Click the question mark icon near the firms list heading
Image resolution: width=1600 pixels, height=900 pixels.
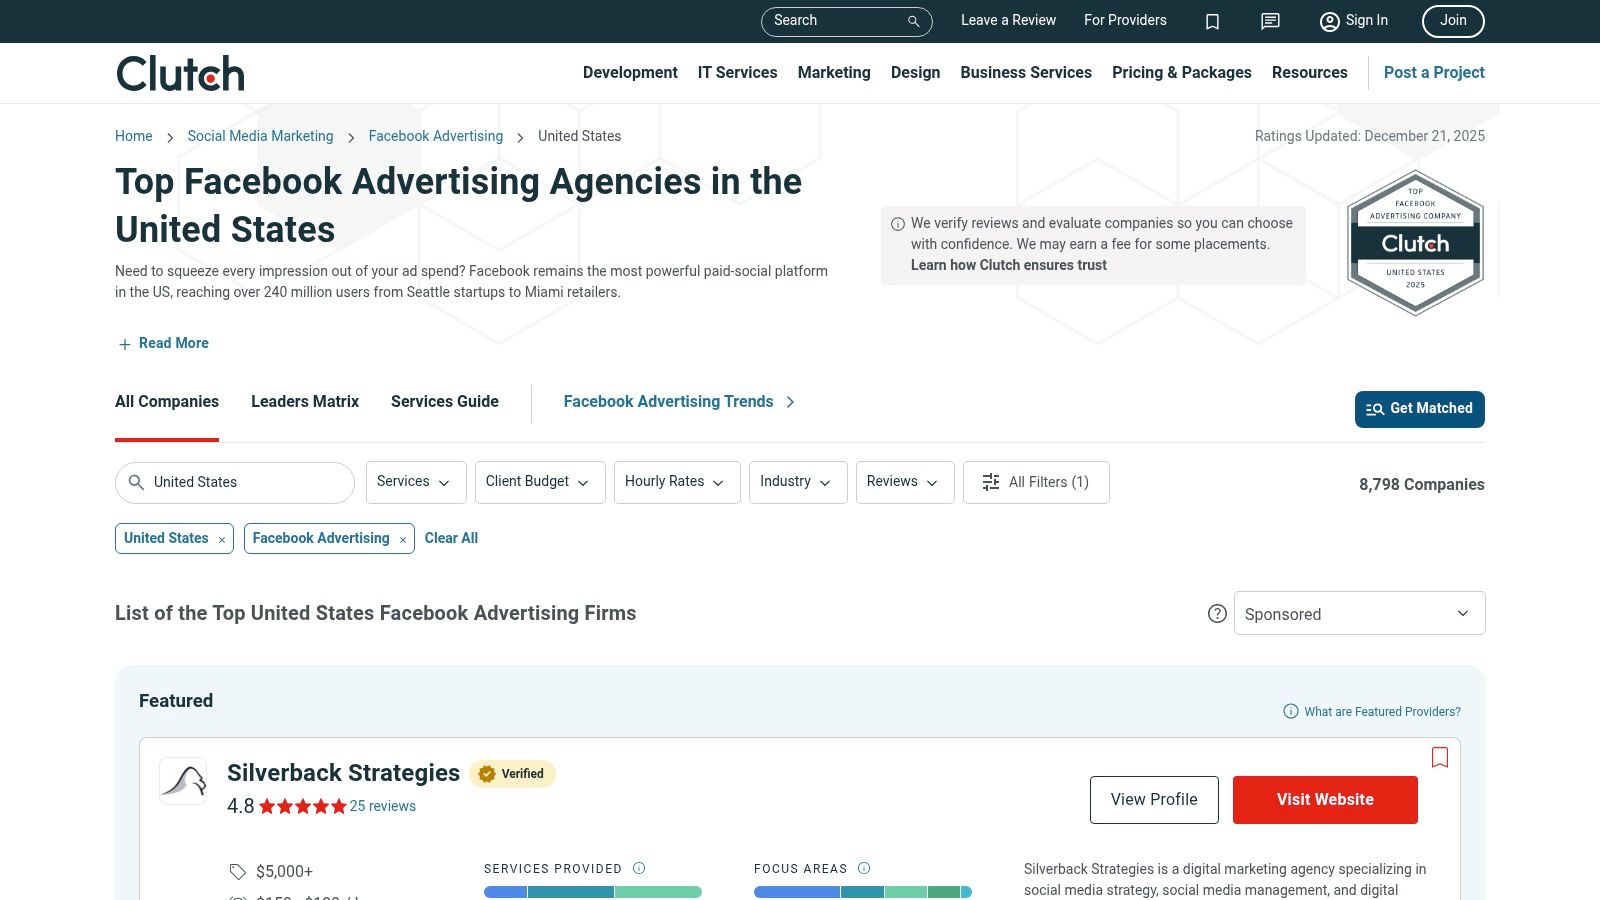[x=1217, y=613]
